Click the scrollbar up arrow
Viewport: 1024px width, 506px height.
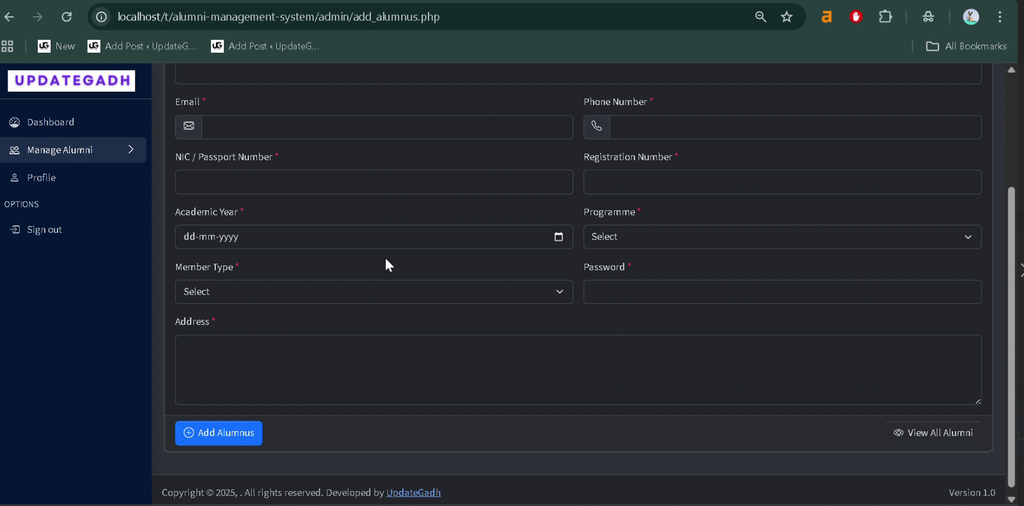point(1012,70)
